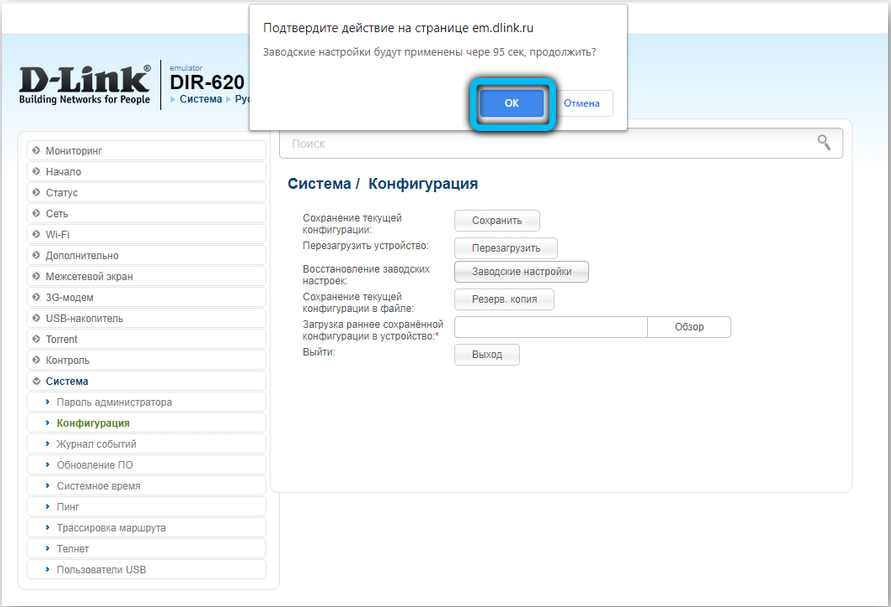Open Трассировка маршрута submenu item

point(146,528)
